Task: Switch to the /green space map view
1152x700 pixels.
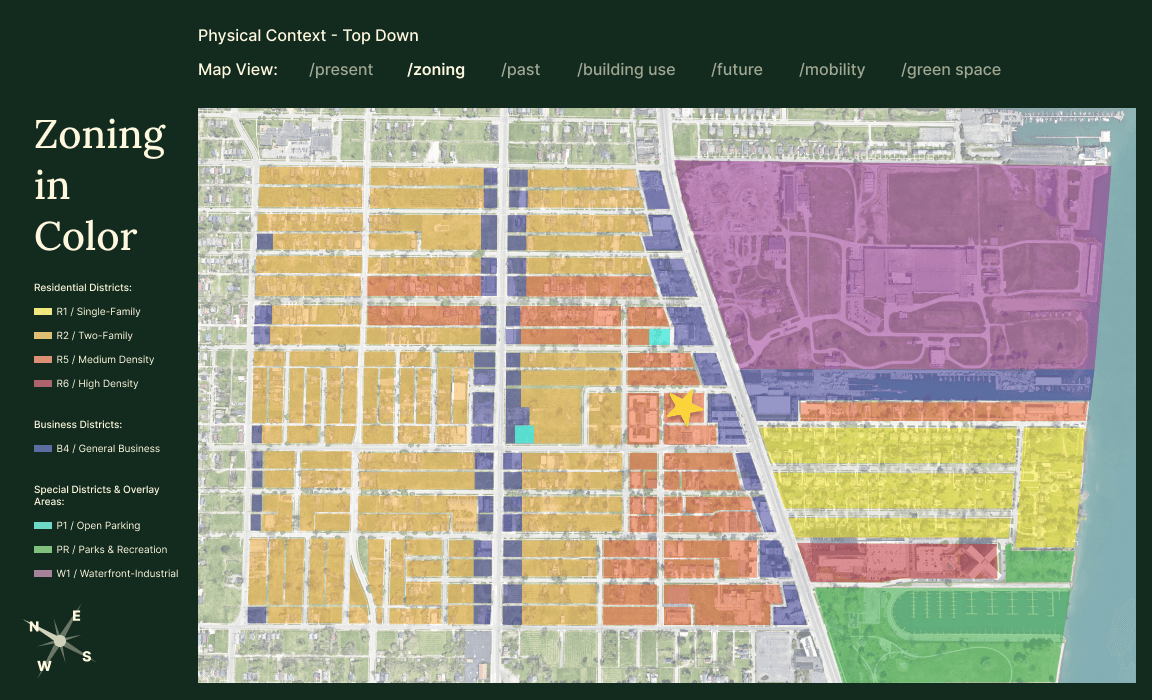Action: pos(951,69)
